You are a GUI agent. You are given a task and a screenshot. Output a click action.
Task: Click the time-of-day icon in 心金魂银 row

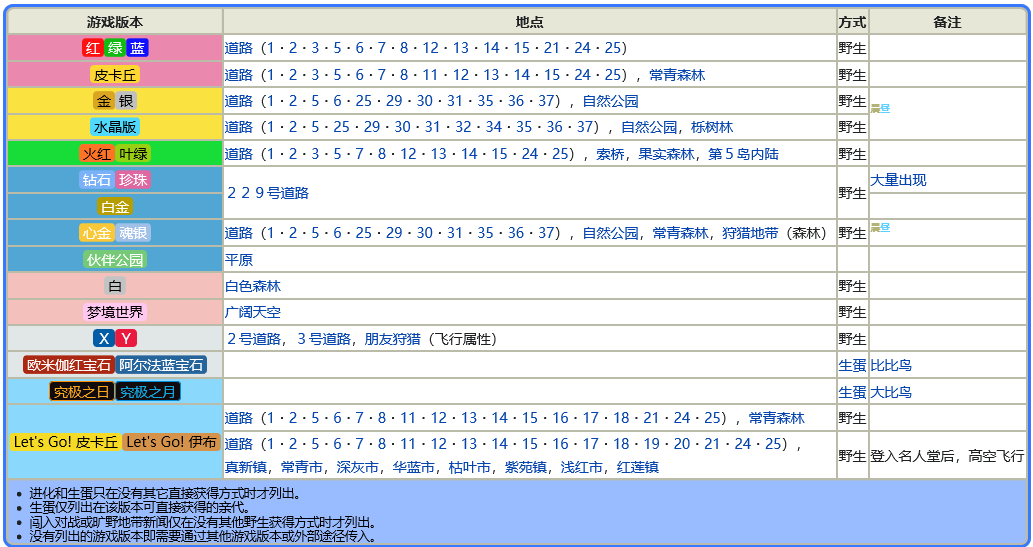pos(880,227)
